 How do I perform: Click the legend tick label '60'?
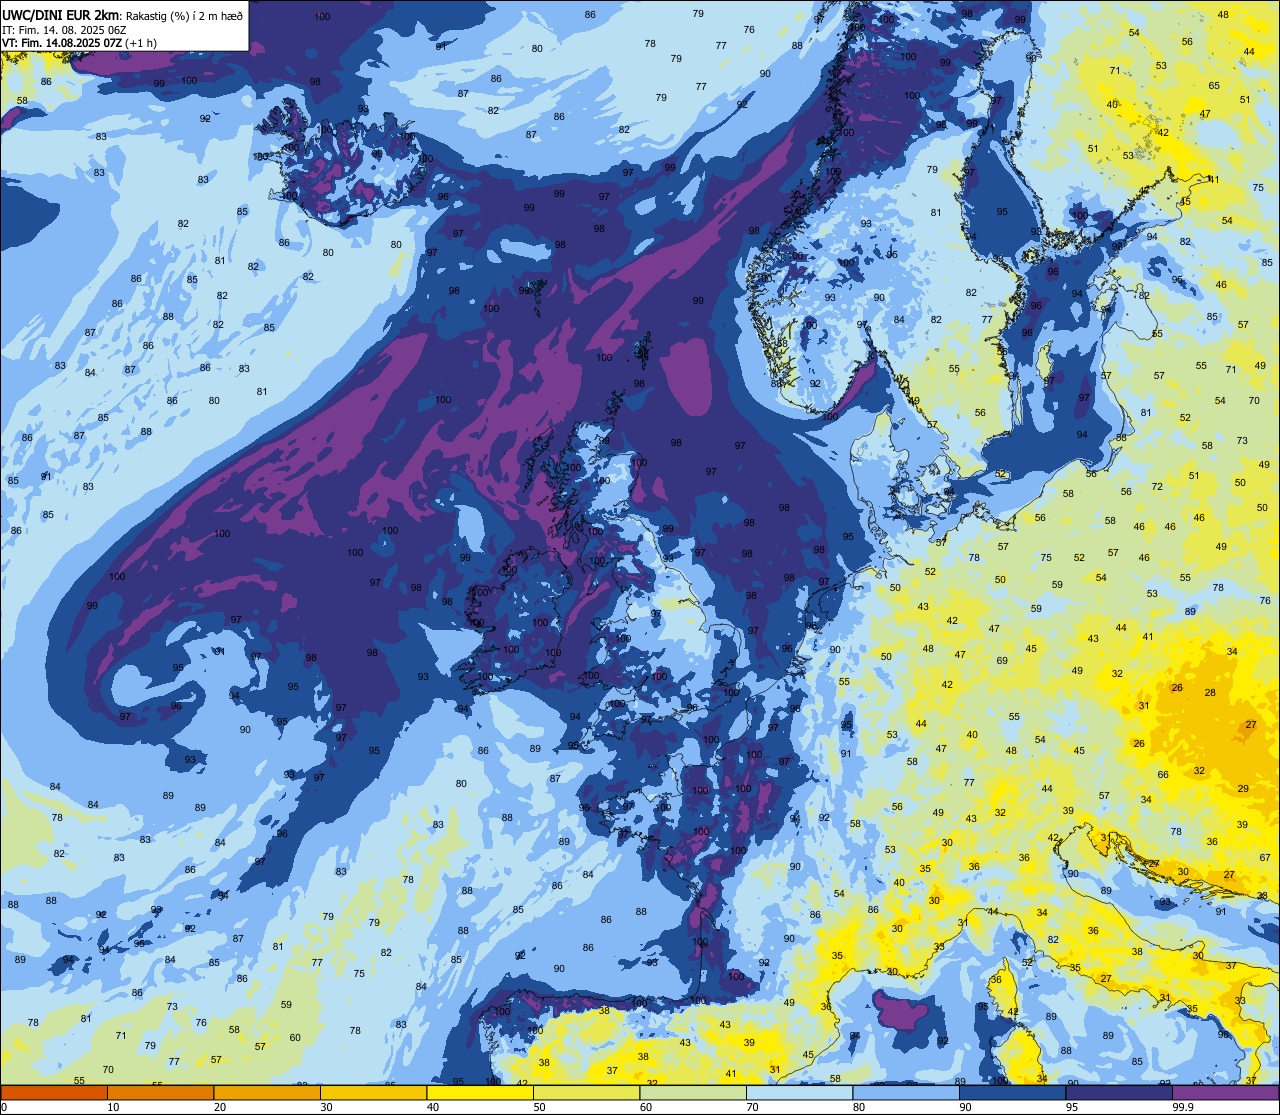tap(646, 1107)
